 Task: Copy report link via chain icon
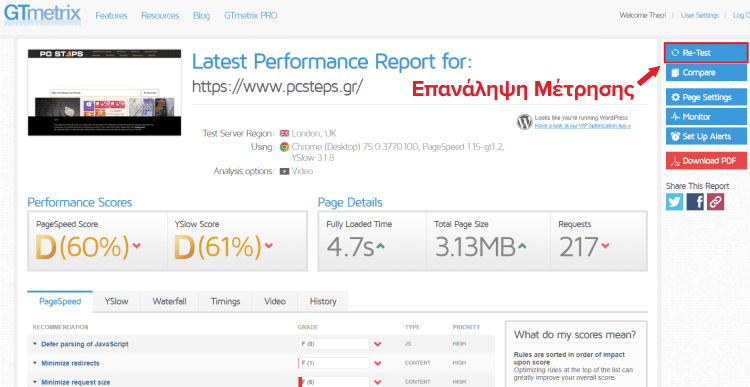[x=716, y=202]
